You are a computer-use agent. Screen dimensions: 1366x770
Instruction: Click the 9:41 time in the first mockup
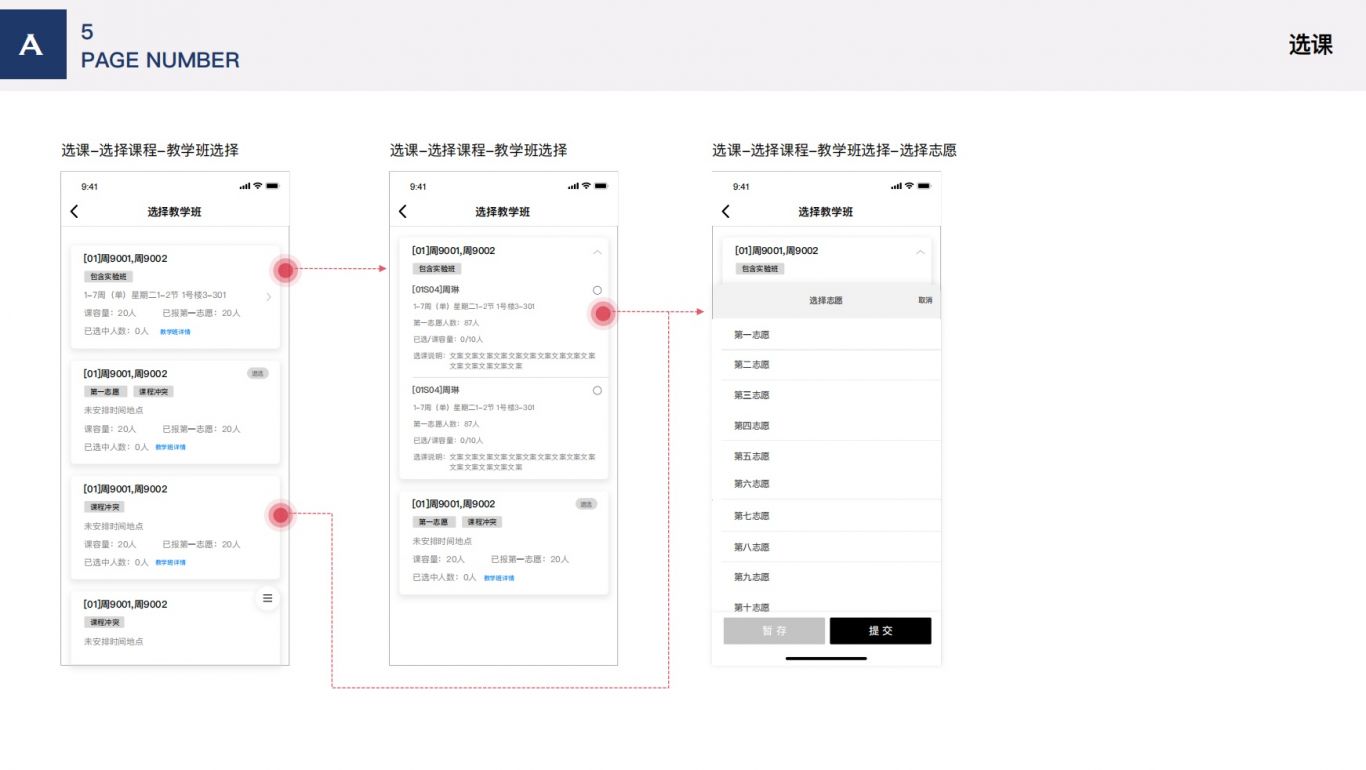90,187
